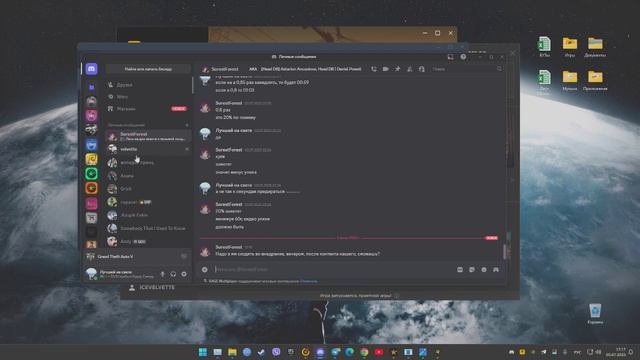Open File Explorer from the taskbar
The width and height of the screenshot is (640, 360).
[232, 352]
